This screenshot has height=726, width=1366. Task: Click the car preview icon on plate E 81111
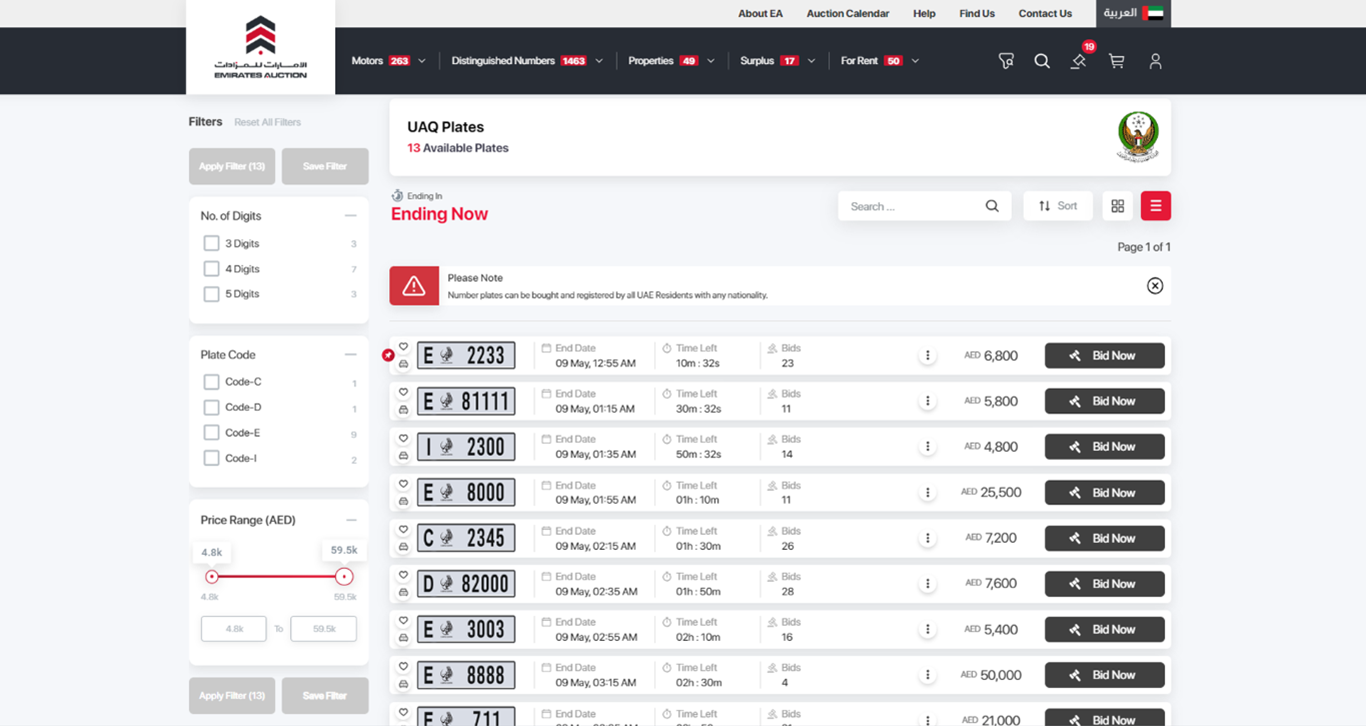[x=403, y=410]
